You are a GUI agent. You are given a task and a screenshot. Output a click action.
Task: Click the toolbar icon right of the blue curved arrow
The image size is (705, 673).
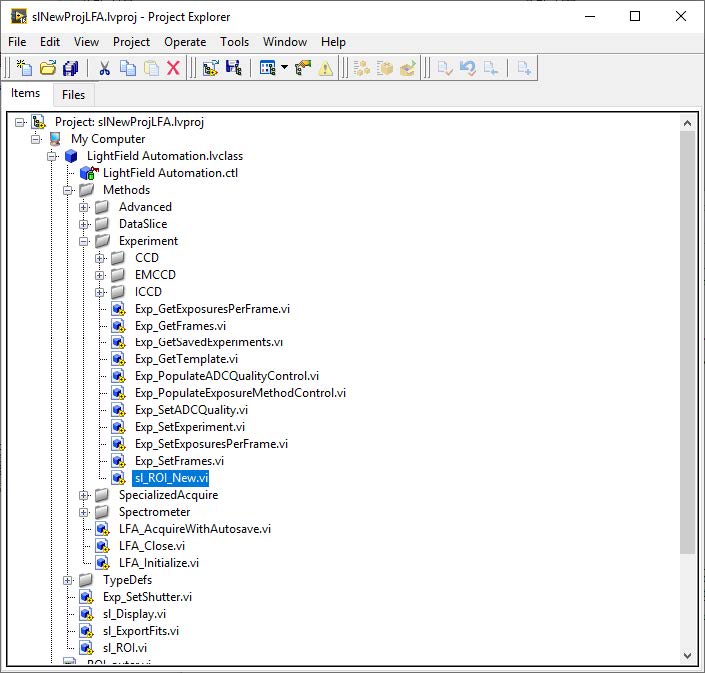tap(491, 68)
